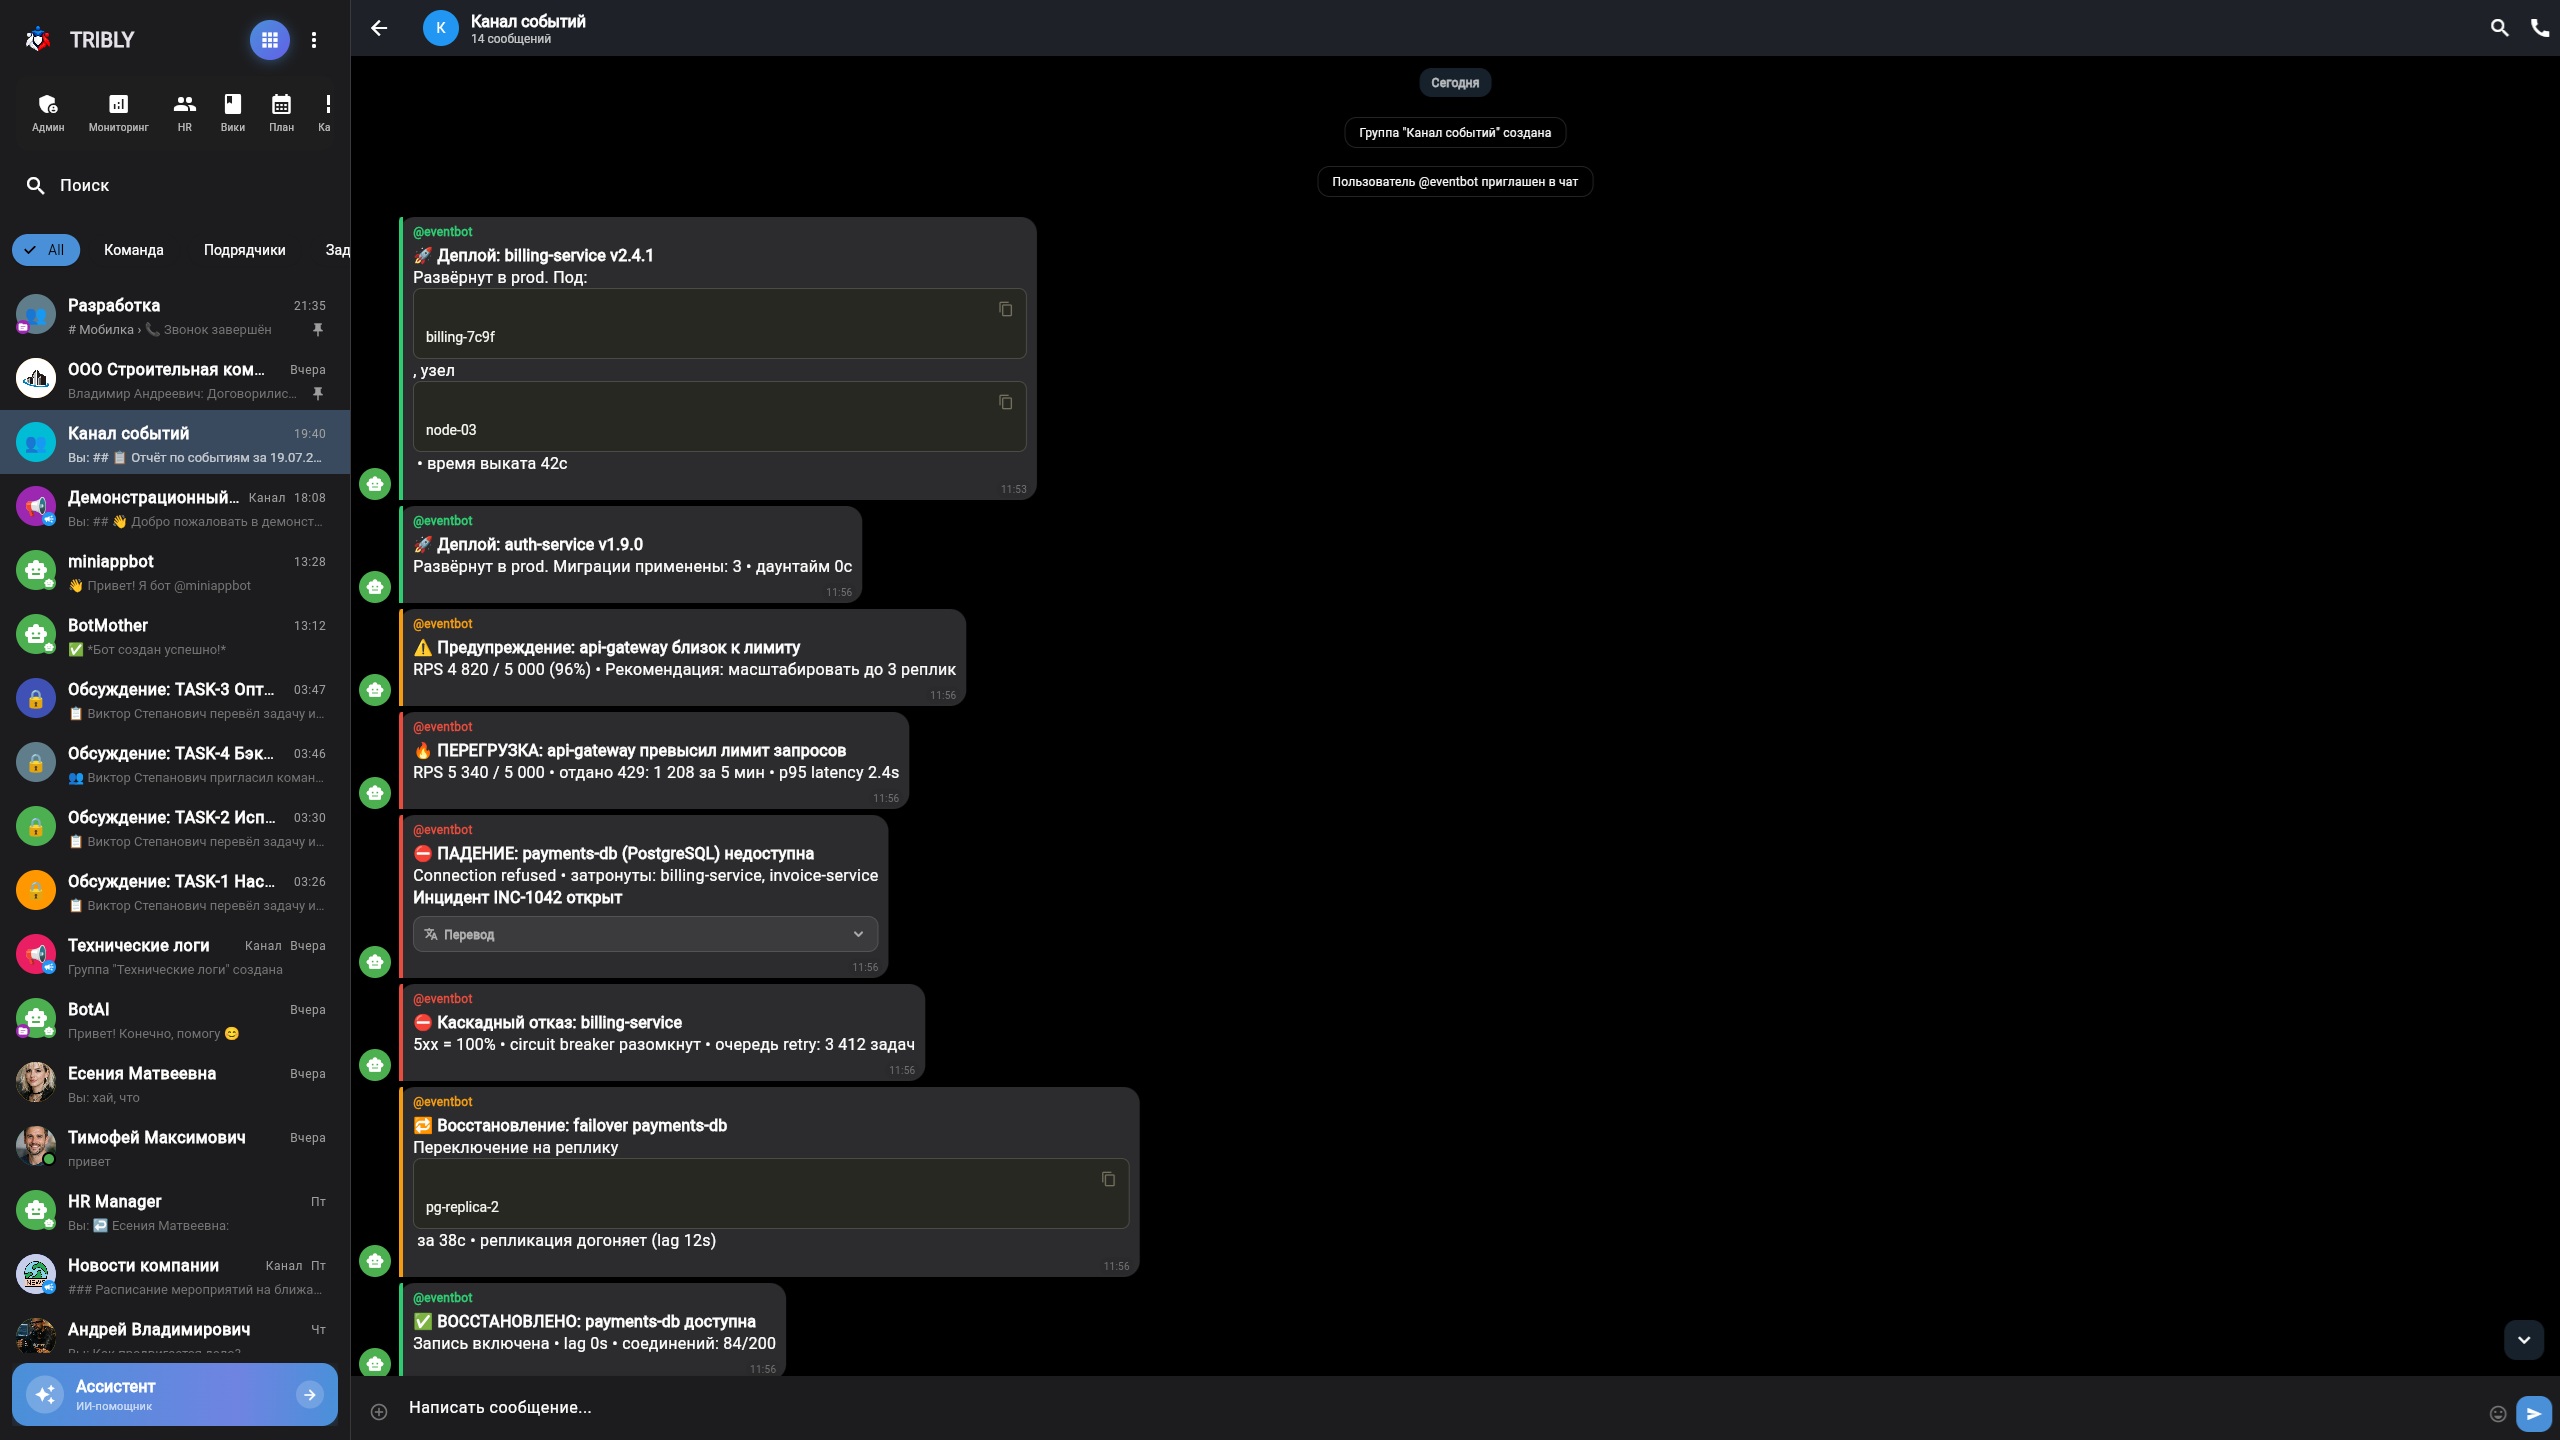Open the Ассистент ИИ-помощник button
The height and width of the screenshot is (1440, 2560).
point(175,1394)
